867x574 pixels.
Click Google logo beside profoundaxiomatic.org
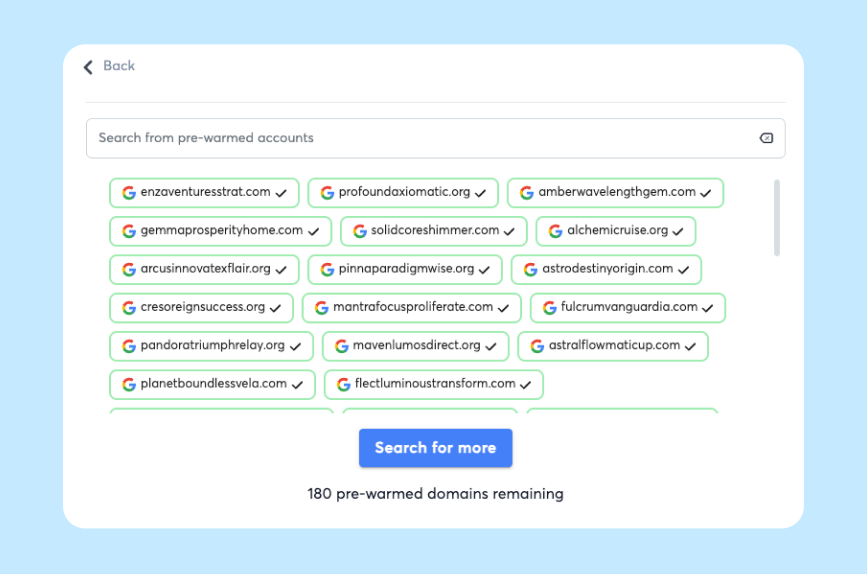(x=327, y=193)
